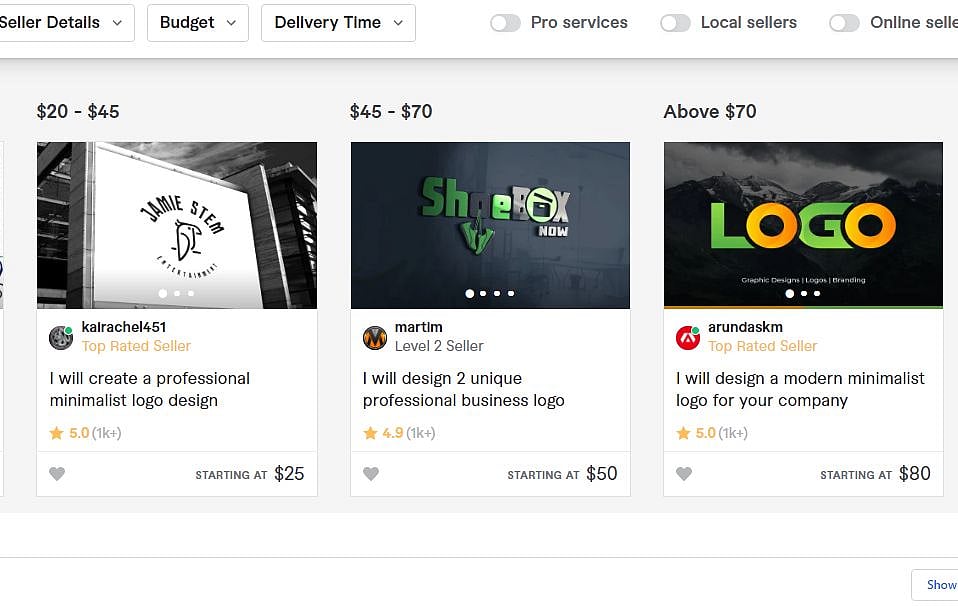
Task: Click heart icon on martim's gig card
Action: click(371, 474)
